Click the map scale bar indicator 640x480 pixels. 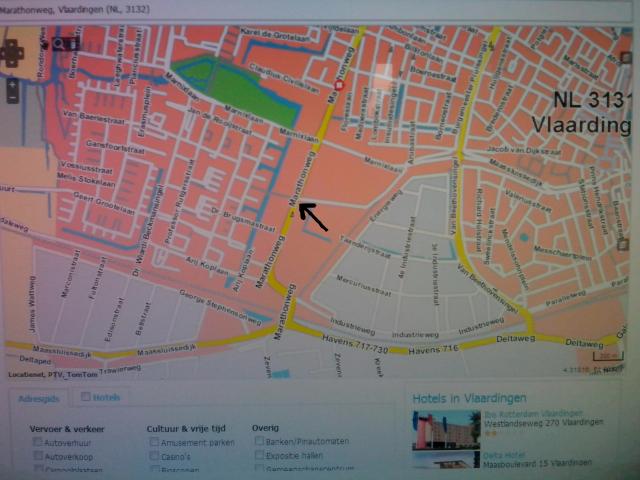click(x=606, y=355)
